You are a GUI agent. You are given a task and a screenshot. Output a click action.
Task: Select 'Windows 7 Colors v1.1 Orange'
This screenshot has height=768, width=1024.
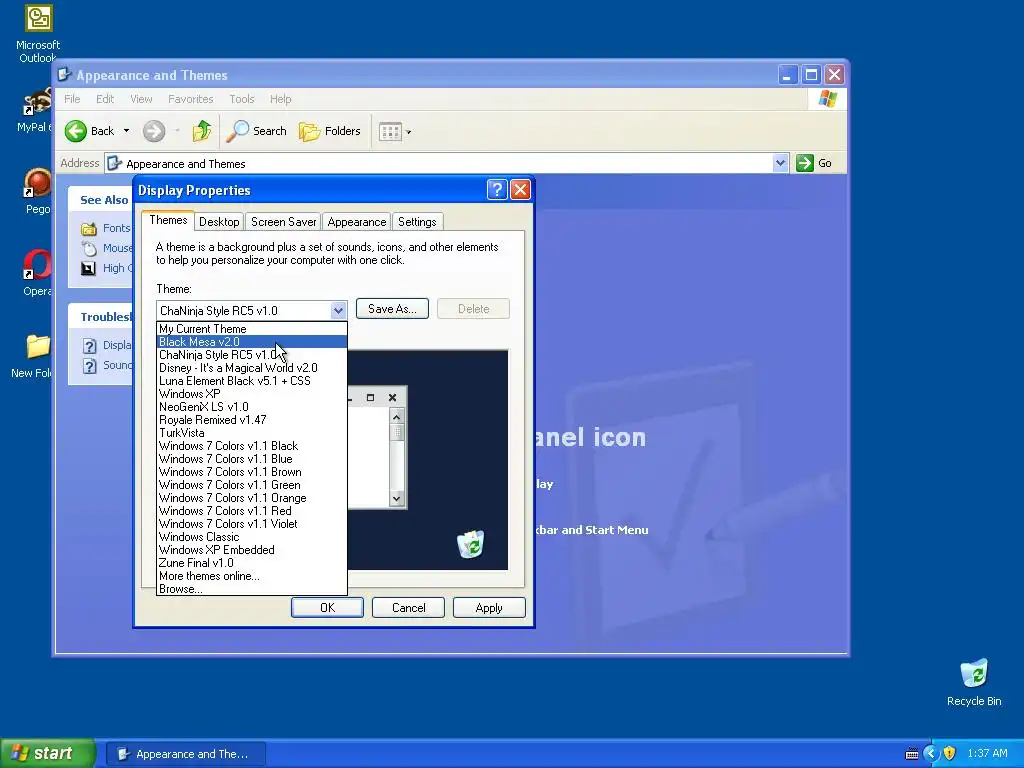coord(251,498)
